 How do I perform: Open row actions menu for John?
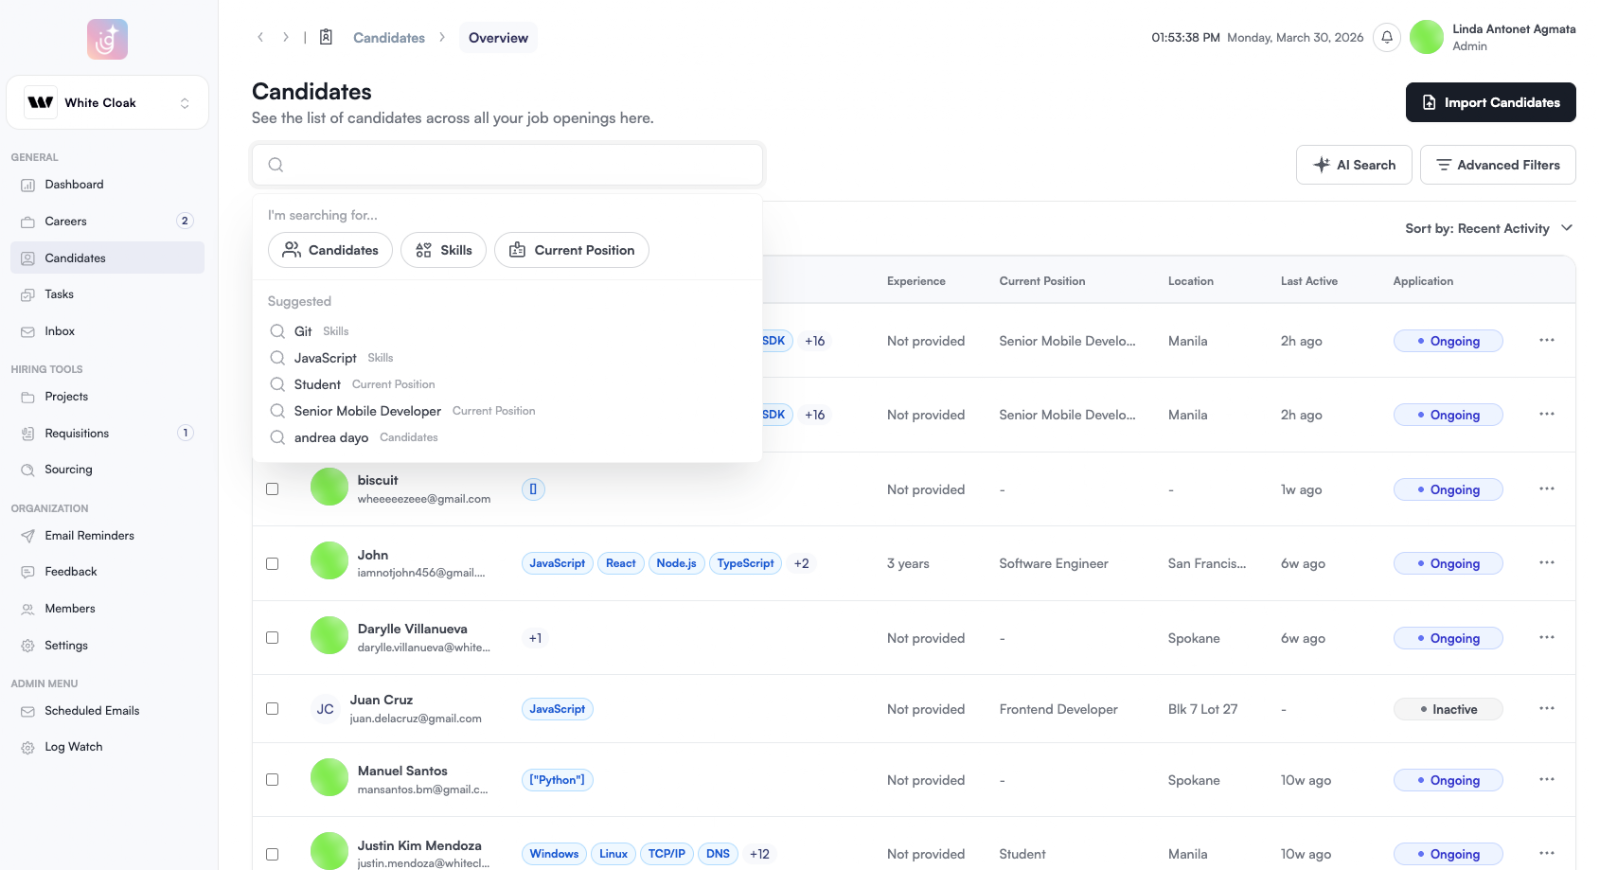[1546, 563]
